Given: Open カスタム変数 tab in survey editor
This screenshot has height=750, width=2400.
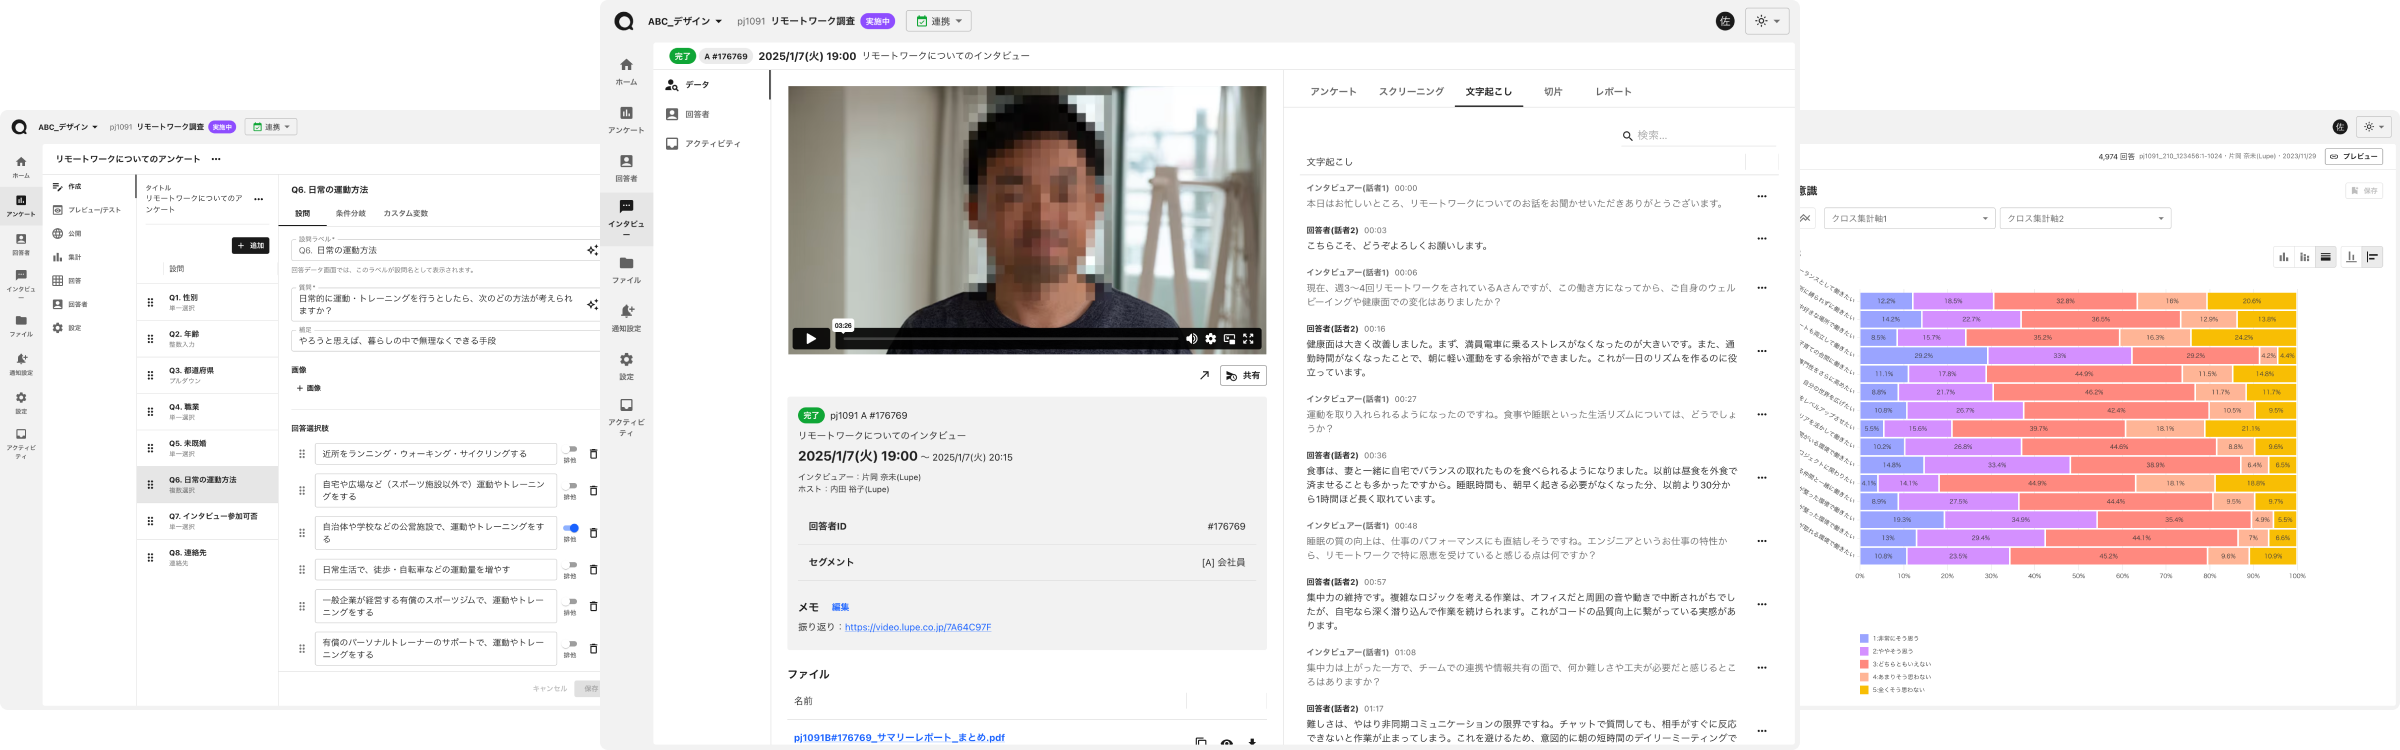Looking at the screenshot, I should click(x=405, y=213).
